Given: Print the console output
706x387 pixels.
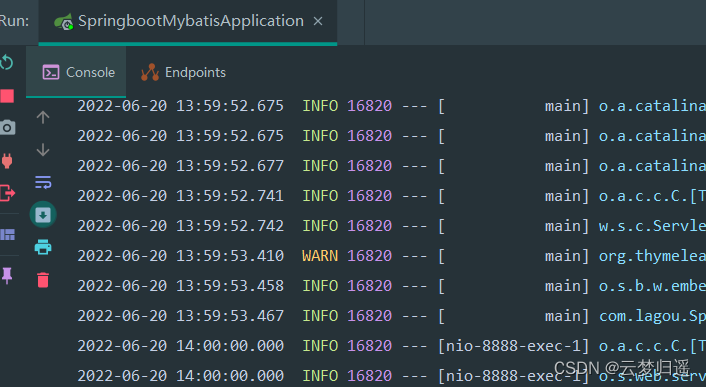Looking at the screenshot, I should tap(43, 247).
